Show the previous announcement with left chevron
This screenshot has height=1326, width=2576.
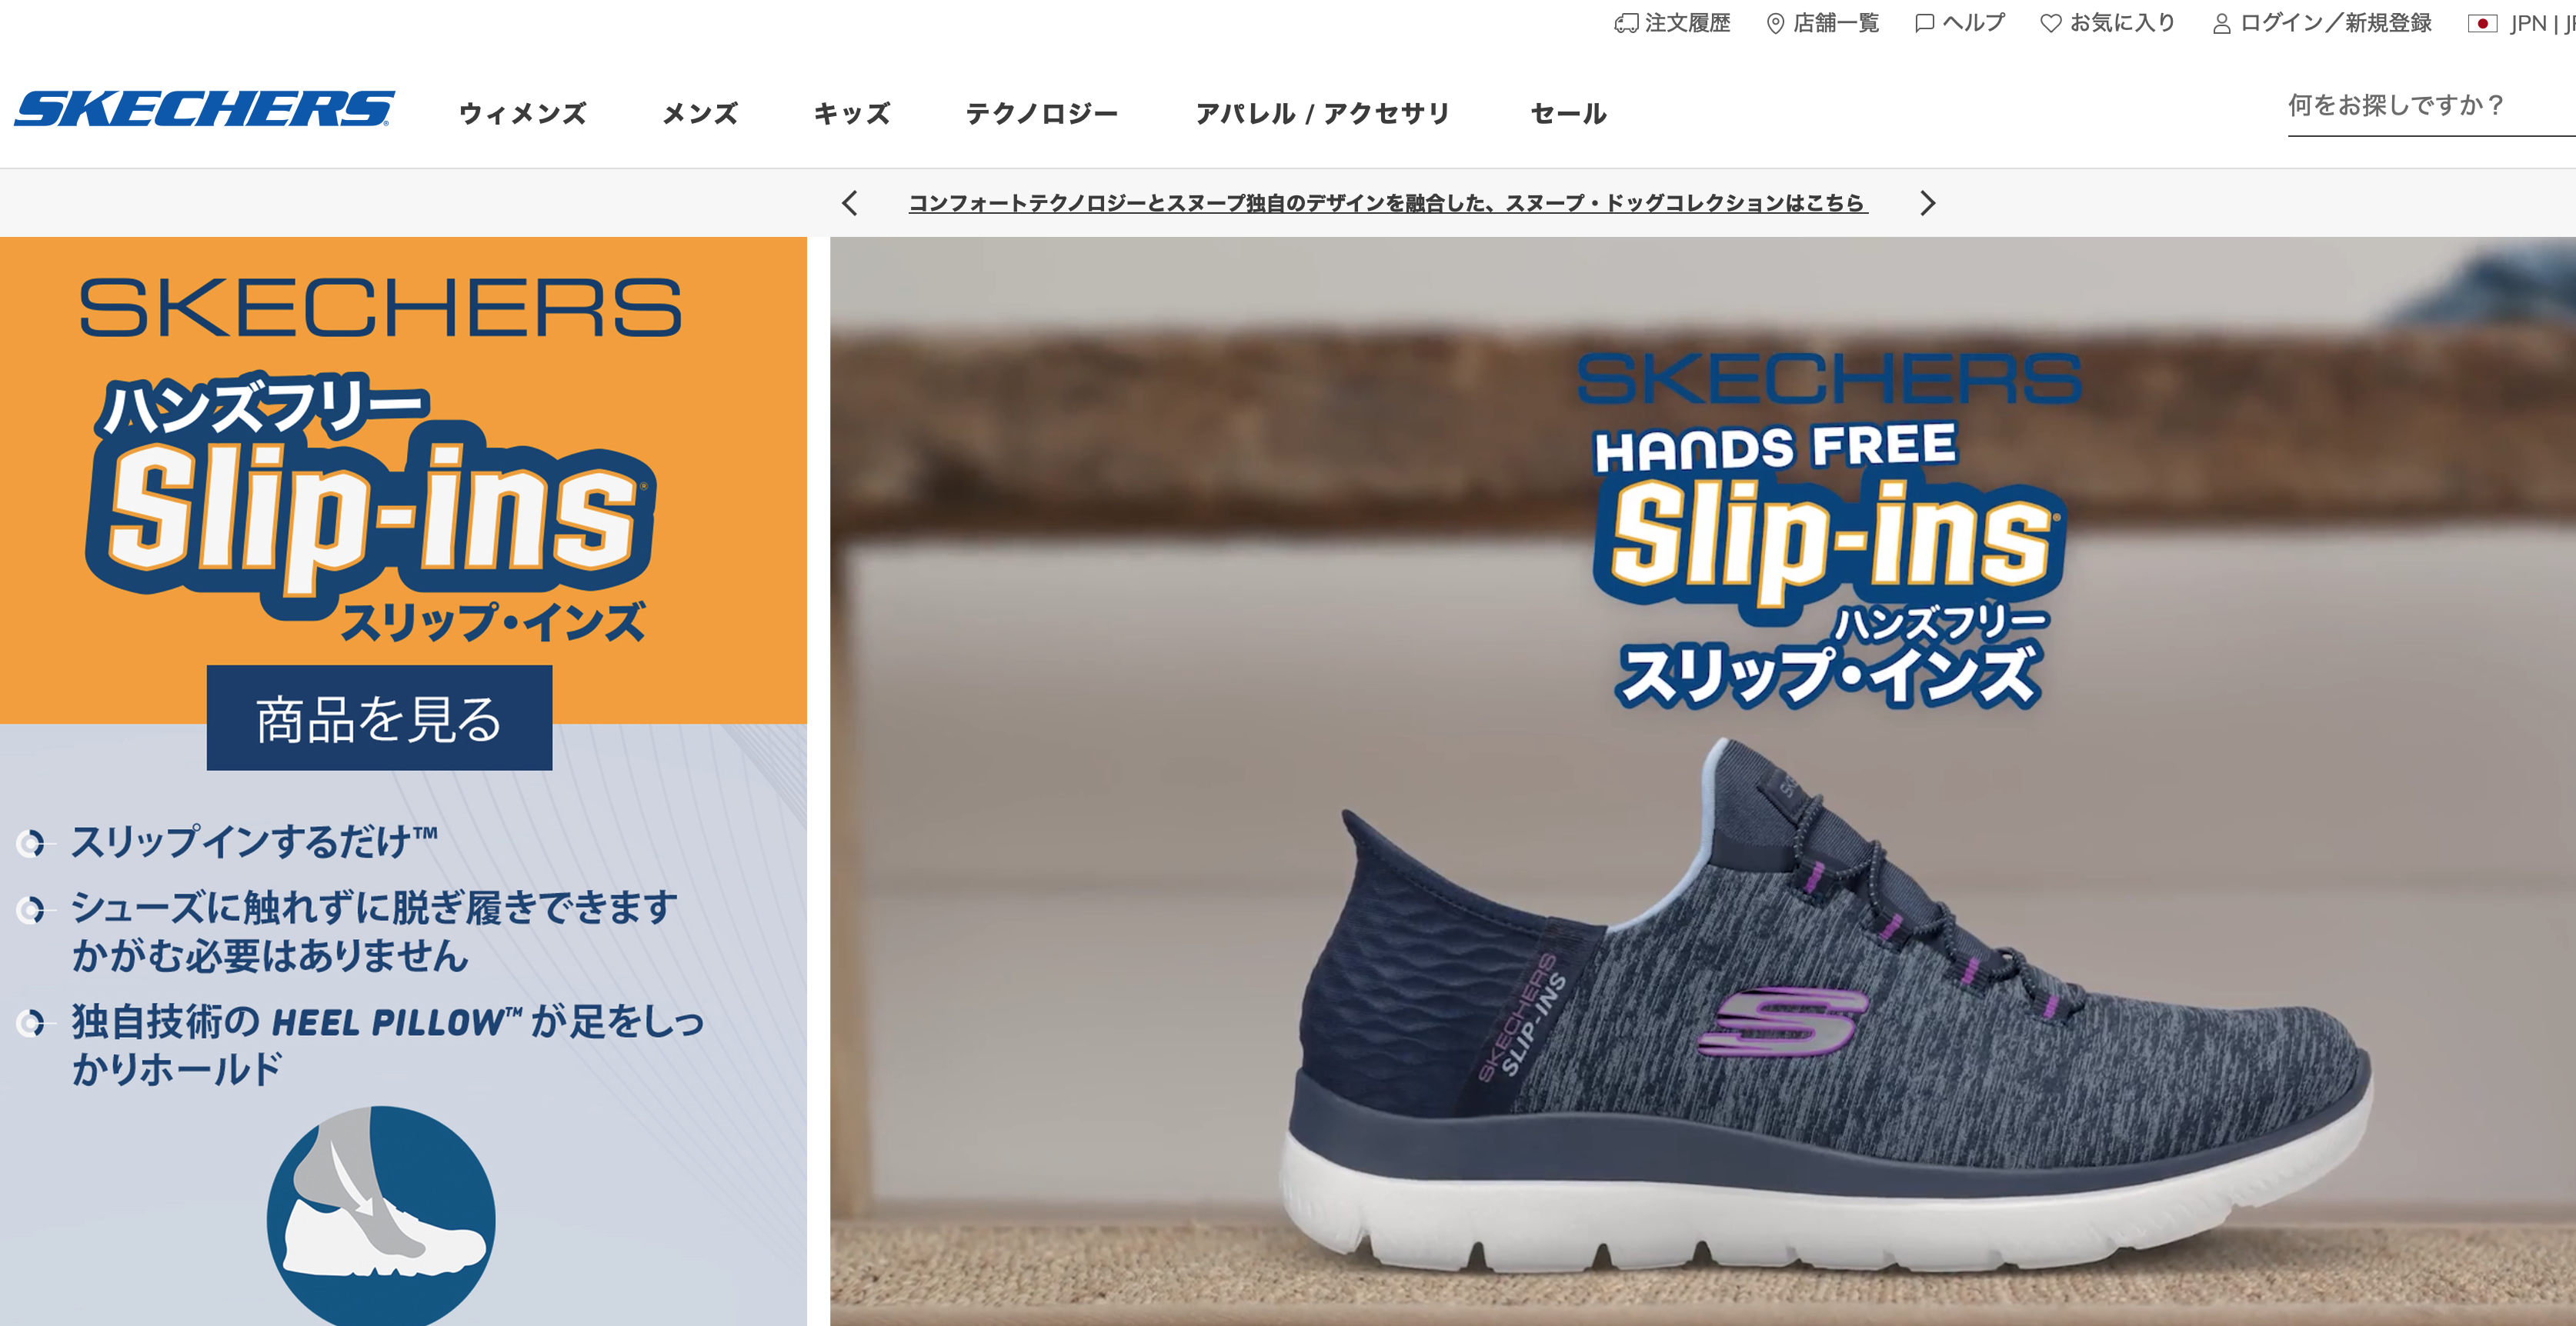(x=850, y=203)
